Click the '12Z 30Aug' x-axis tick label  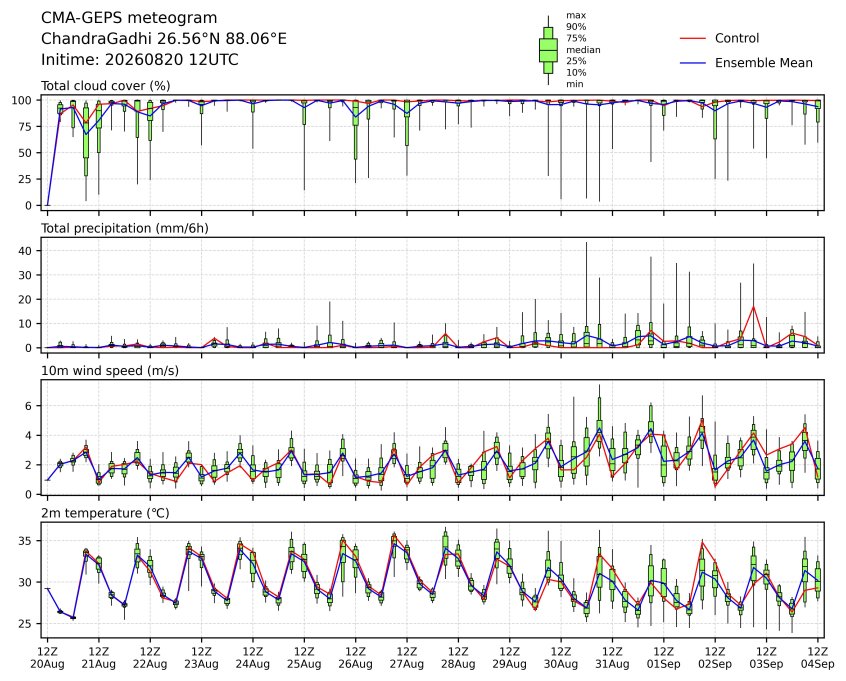click(561, 658)
